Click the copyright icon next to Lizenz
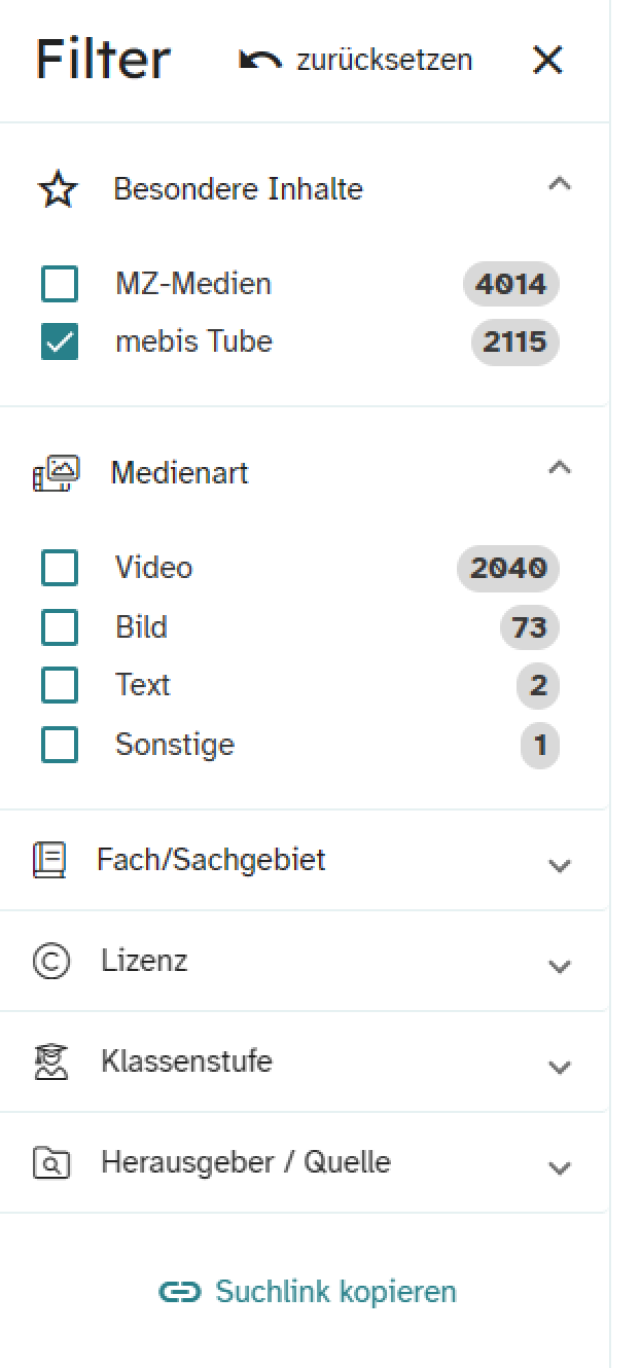 (x=51, y=961)
